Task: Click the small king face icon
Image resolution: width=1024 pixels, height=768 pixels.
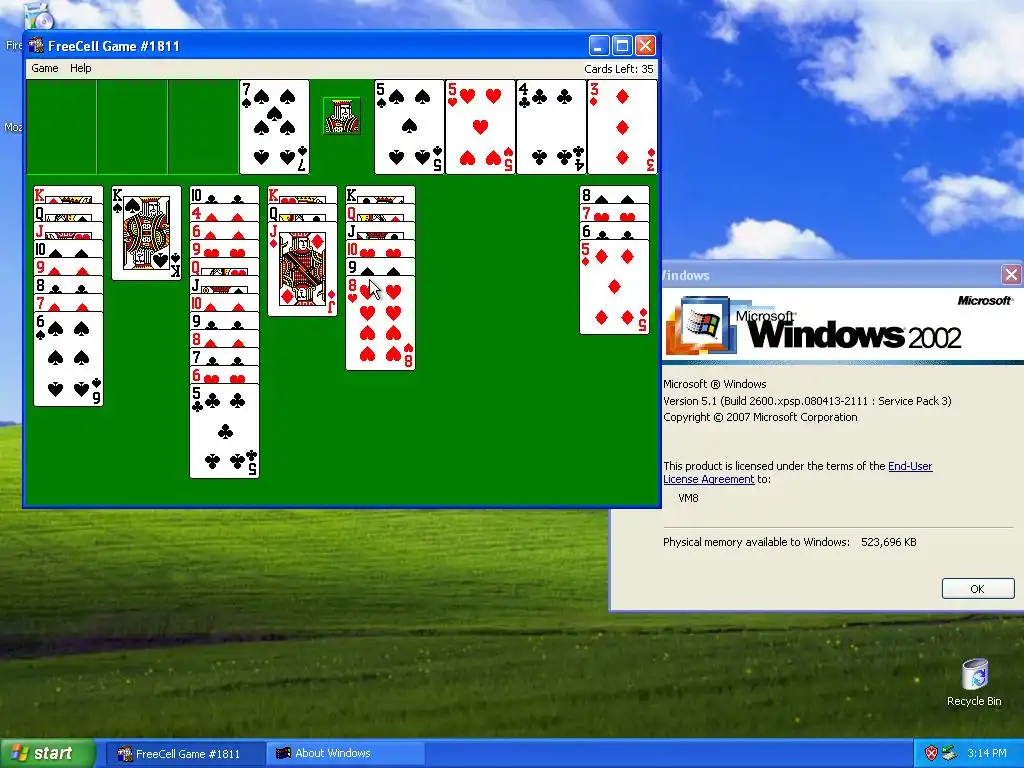Action: 342,116
